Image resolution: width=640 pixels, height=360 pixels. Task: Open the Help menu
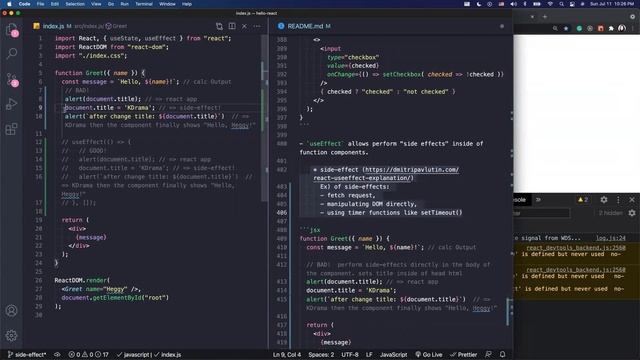pos(187,4)
